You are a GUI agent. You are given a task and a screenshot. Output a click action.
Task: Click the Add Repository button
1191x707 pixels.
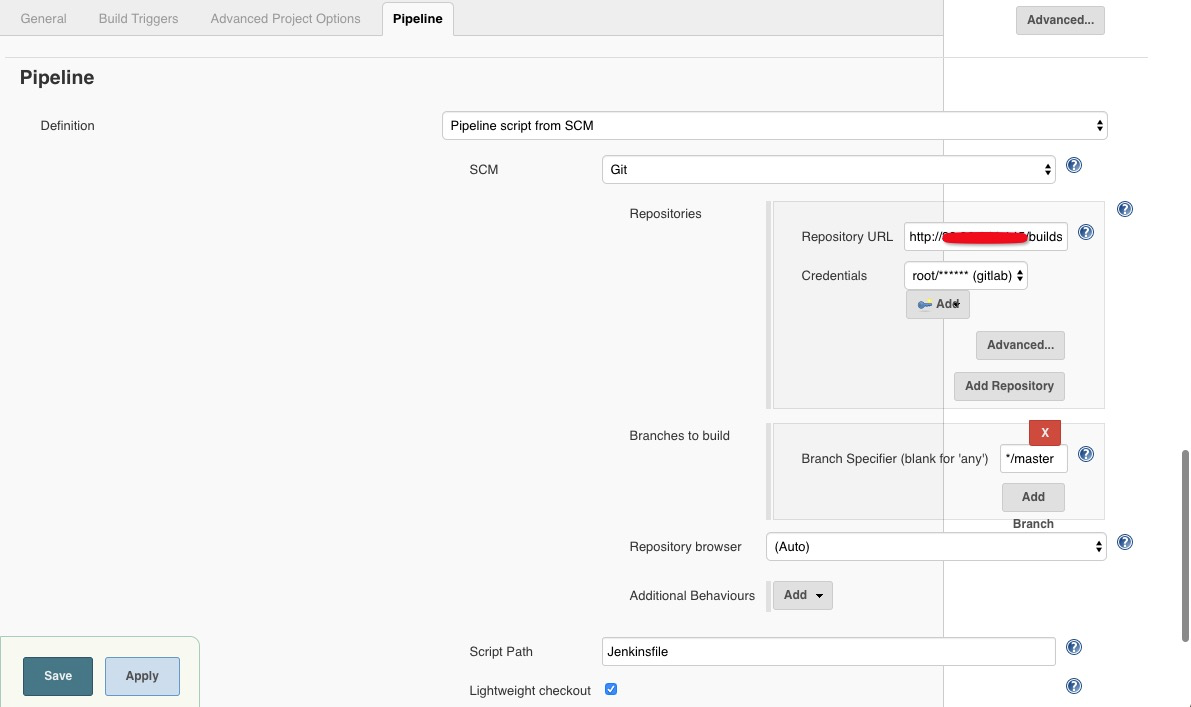[1009, 386]
